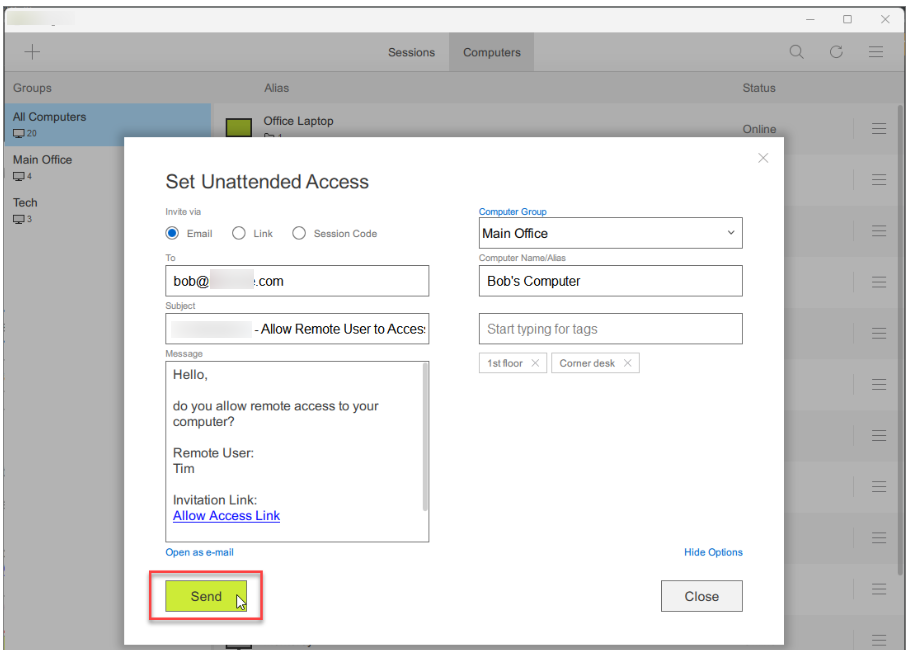Image resolution: width=909 pixels, height=650 pixels.
Task: Switch to the Sessions tab
Action: coord(411,52)
